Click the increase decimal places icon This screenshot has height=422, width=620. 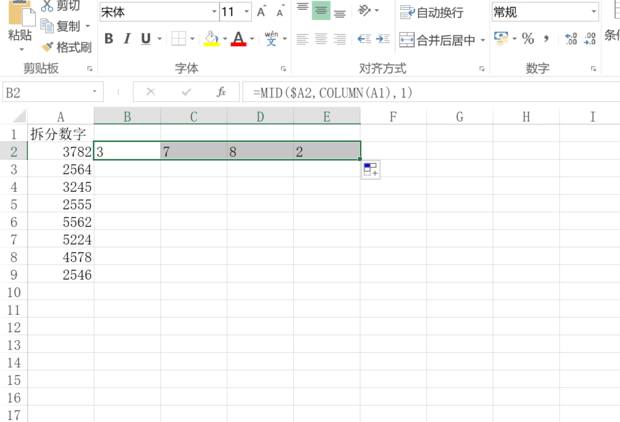tap(571, 39)
